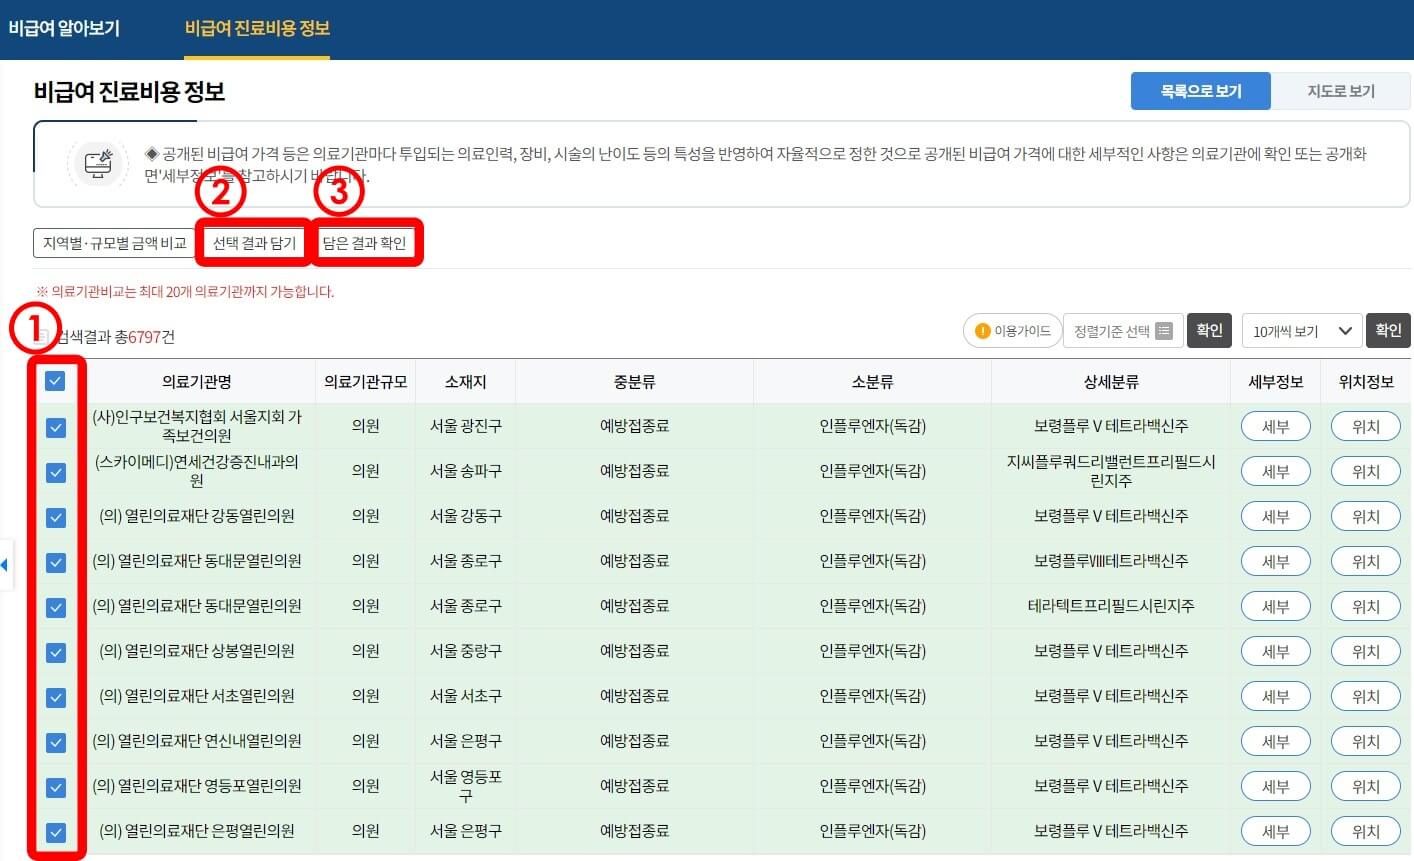Click the computer monitor icon in the notice box
The image size is (1414, 861).
97,163
